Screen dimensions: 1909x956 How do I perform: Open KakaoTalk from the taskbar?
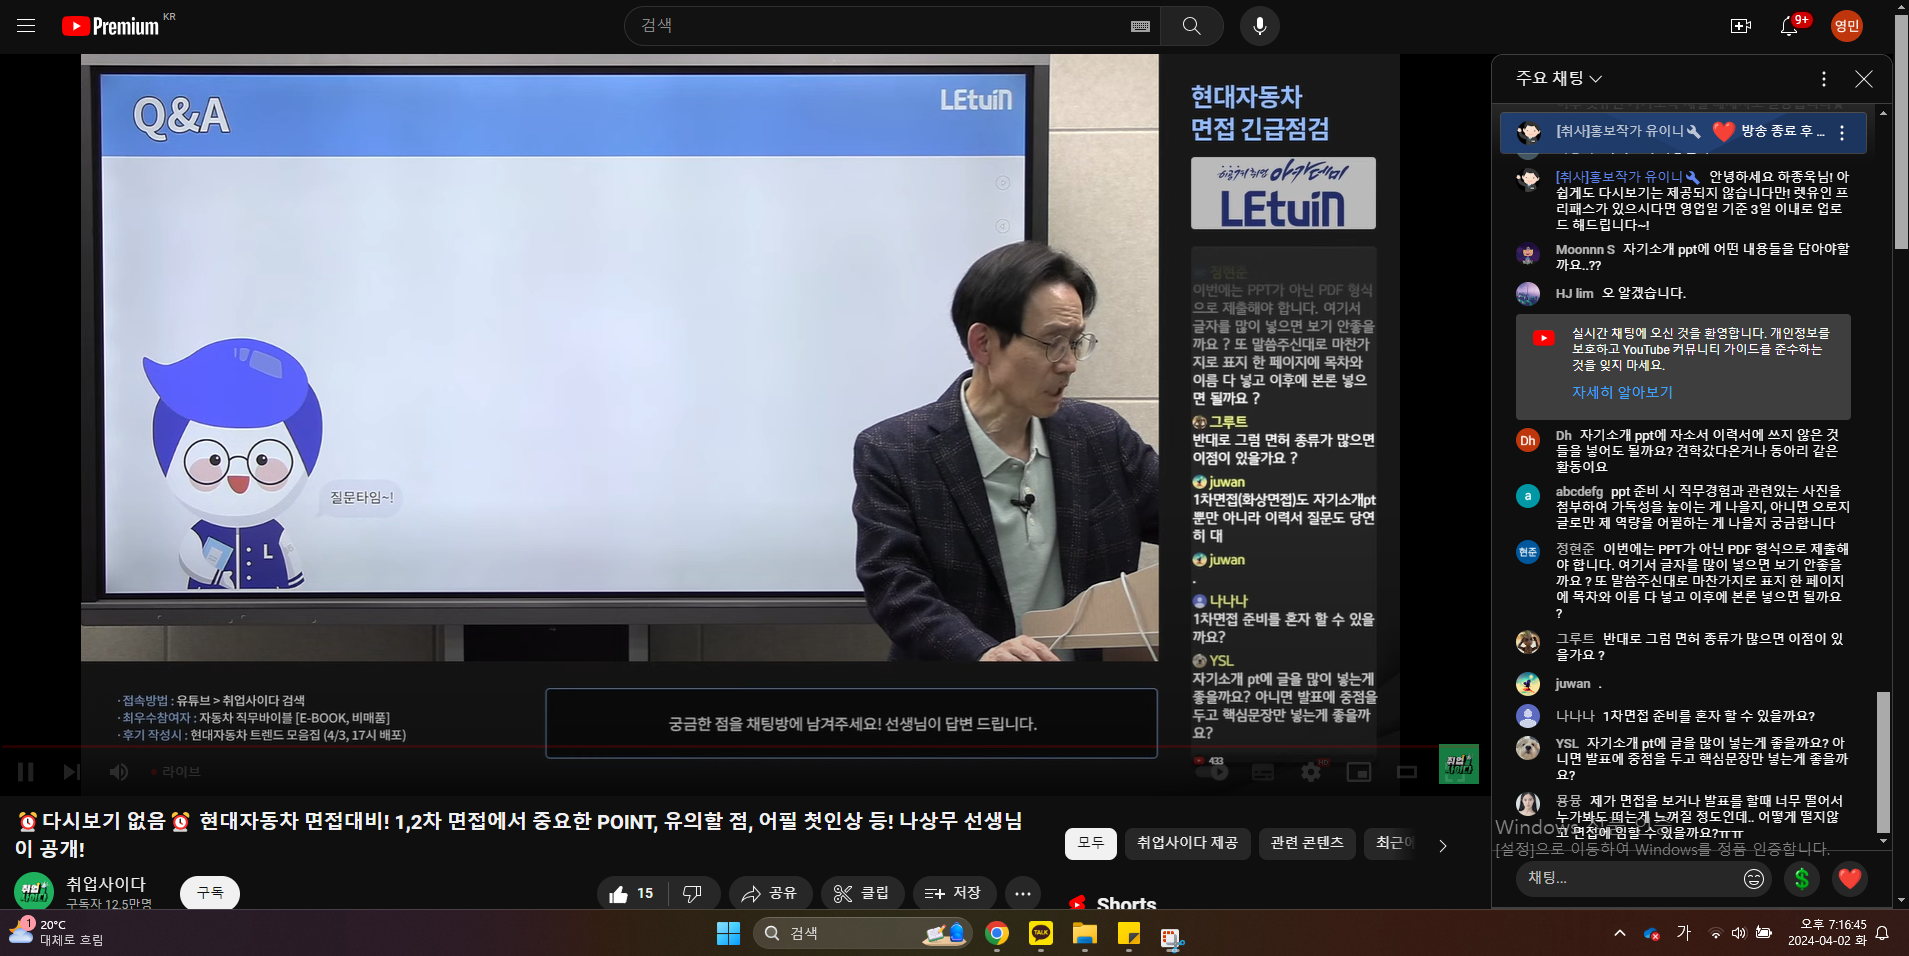click(1041, 933)
